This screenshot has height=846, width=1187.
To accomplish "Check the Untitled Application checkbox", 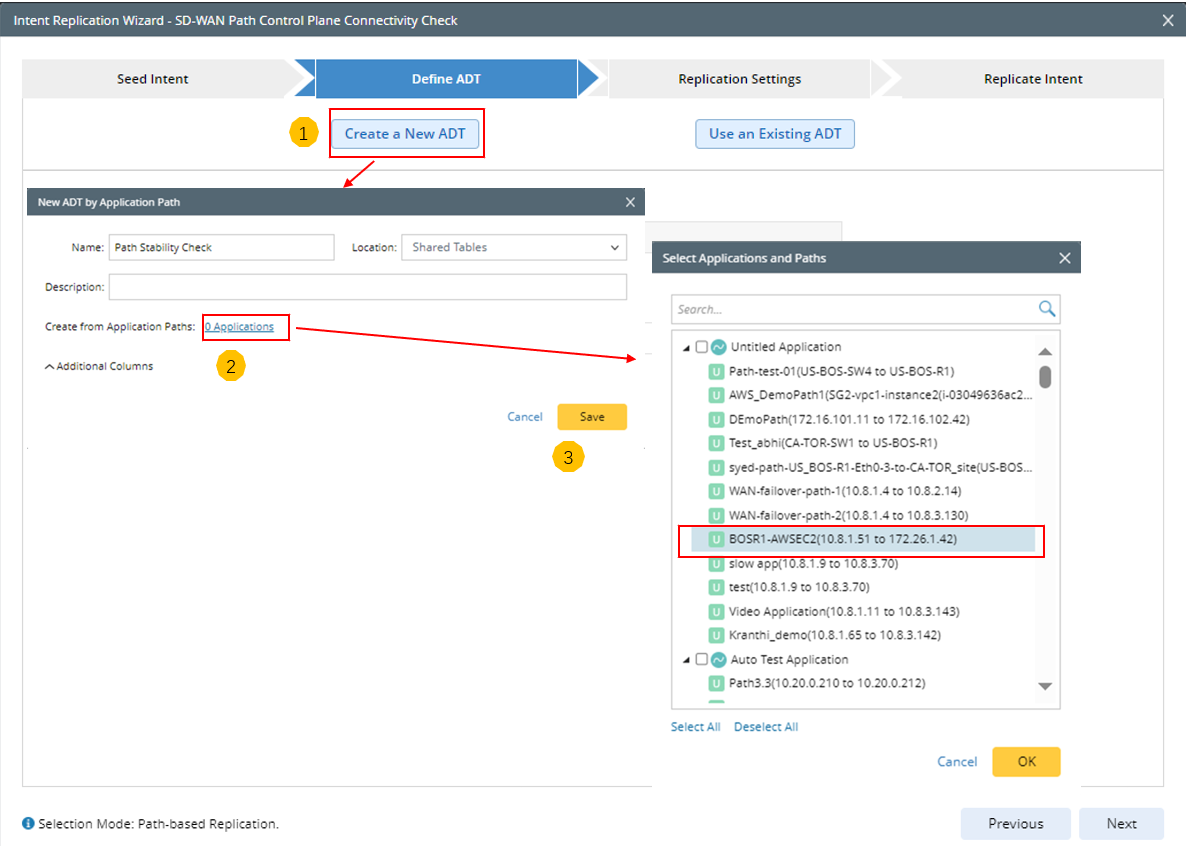I will pyautogui.click(x=702, y=347).
